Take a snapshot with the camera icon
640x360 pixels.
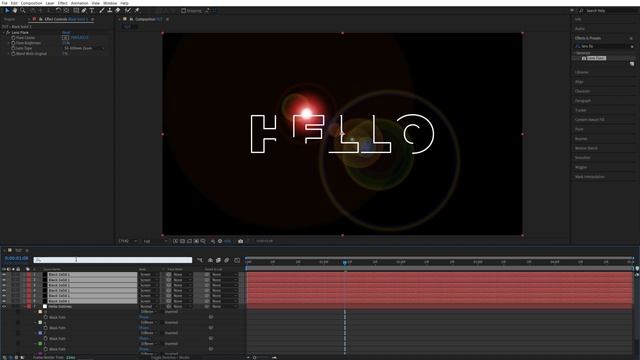pos(240,241)
